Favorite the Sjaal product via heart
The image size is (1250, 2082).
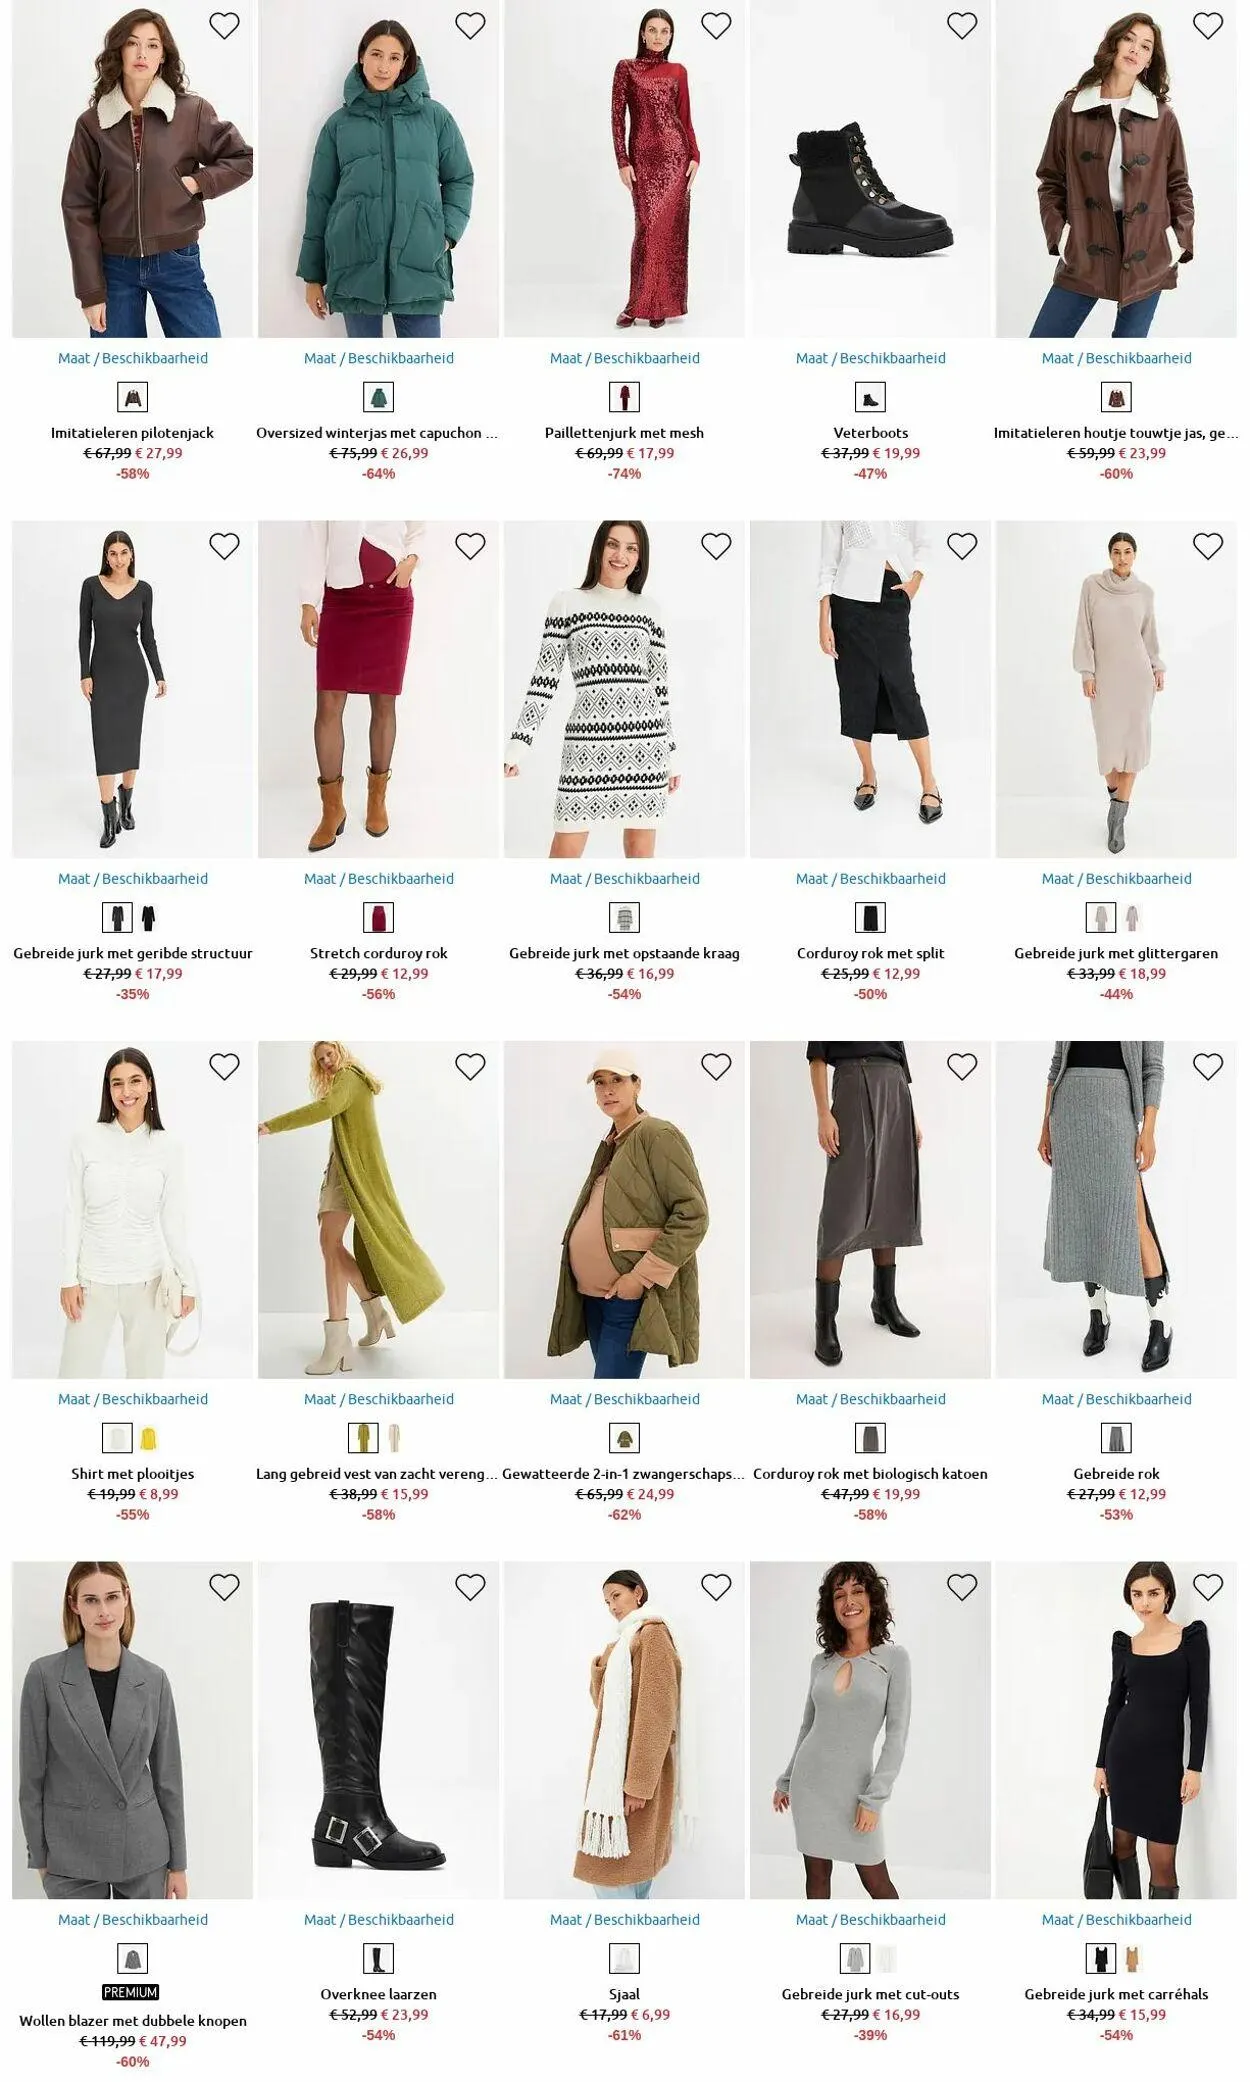coord(716,1587)
